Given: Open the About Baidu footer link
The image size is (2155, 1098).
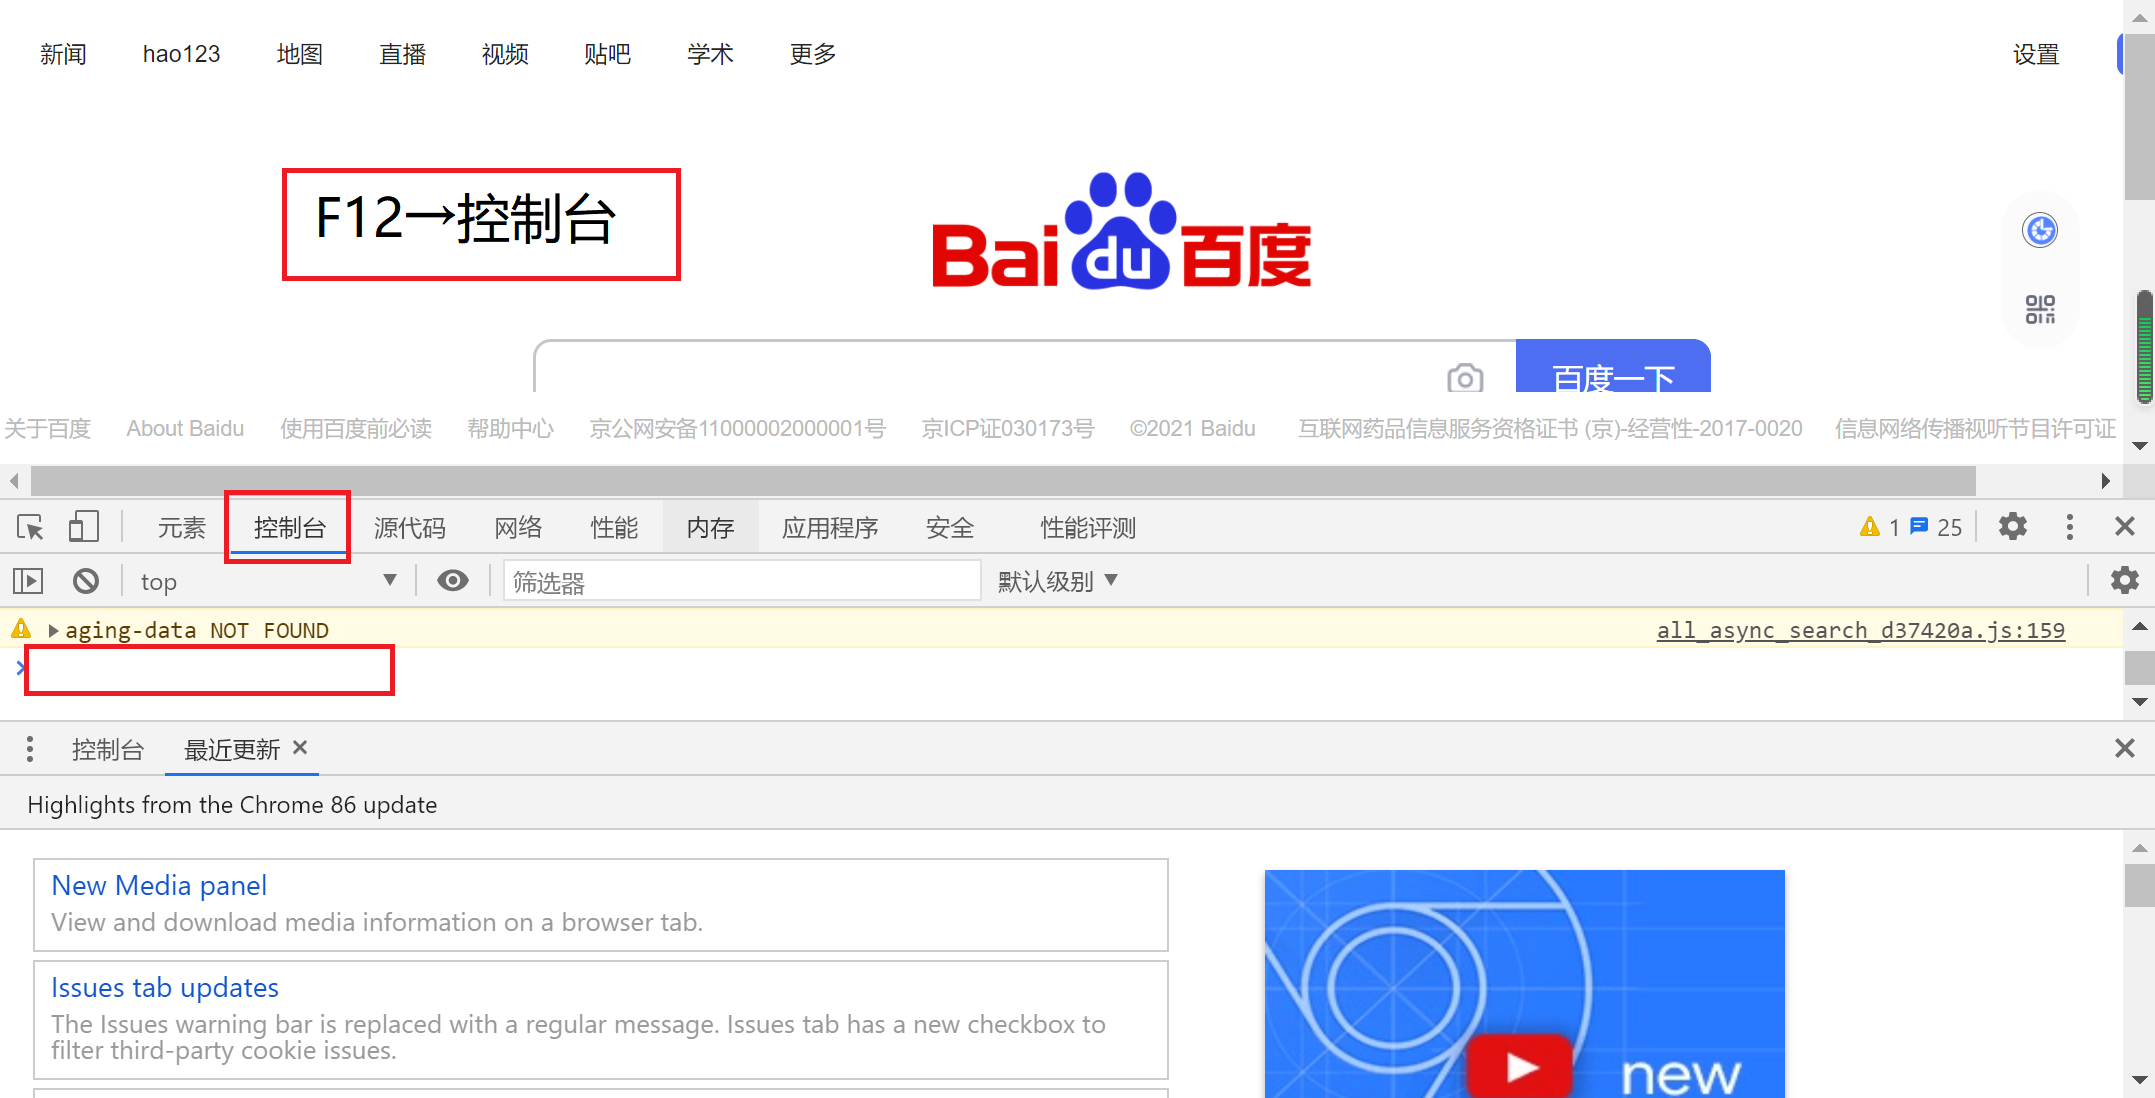Looking at the screenshot, I should (185, 428).
